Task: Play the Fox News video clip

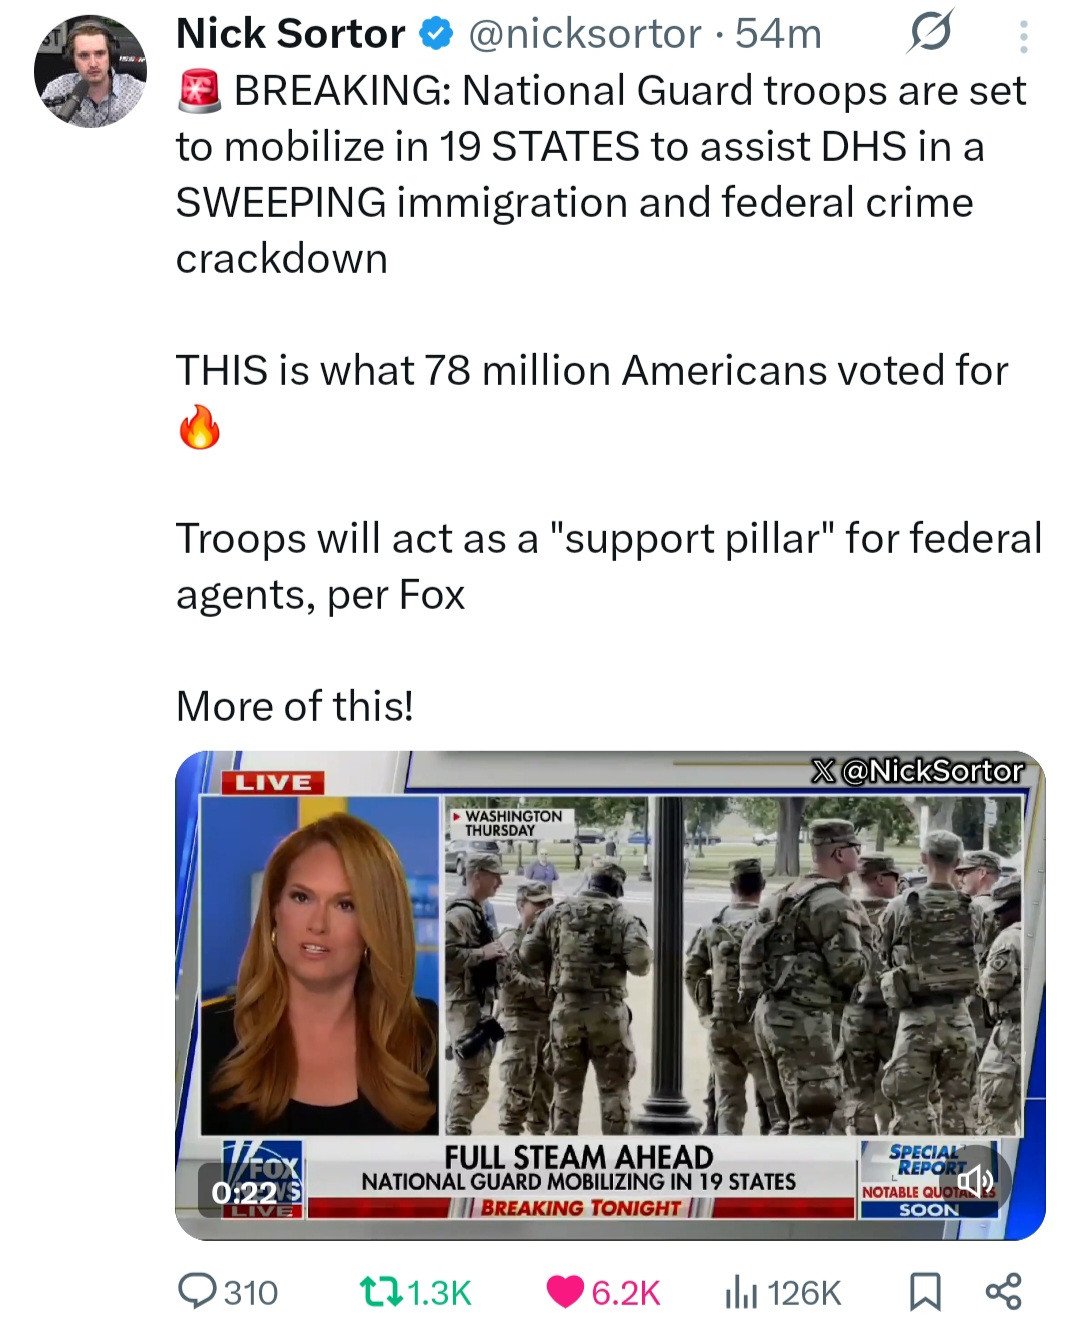Action: tap(610, 995)
